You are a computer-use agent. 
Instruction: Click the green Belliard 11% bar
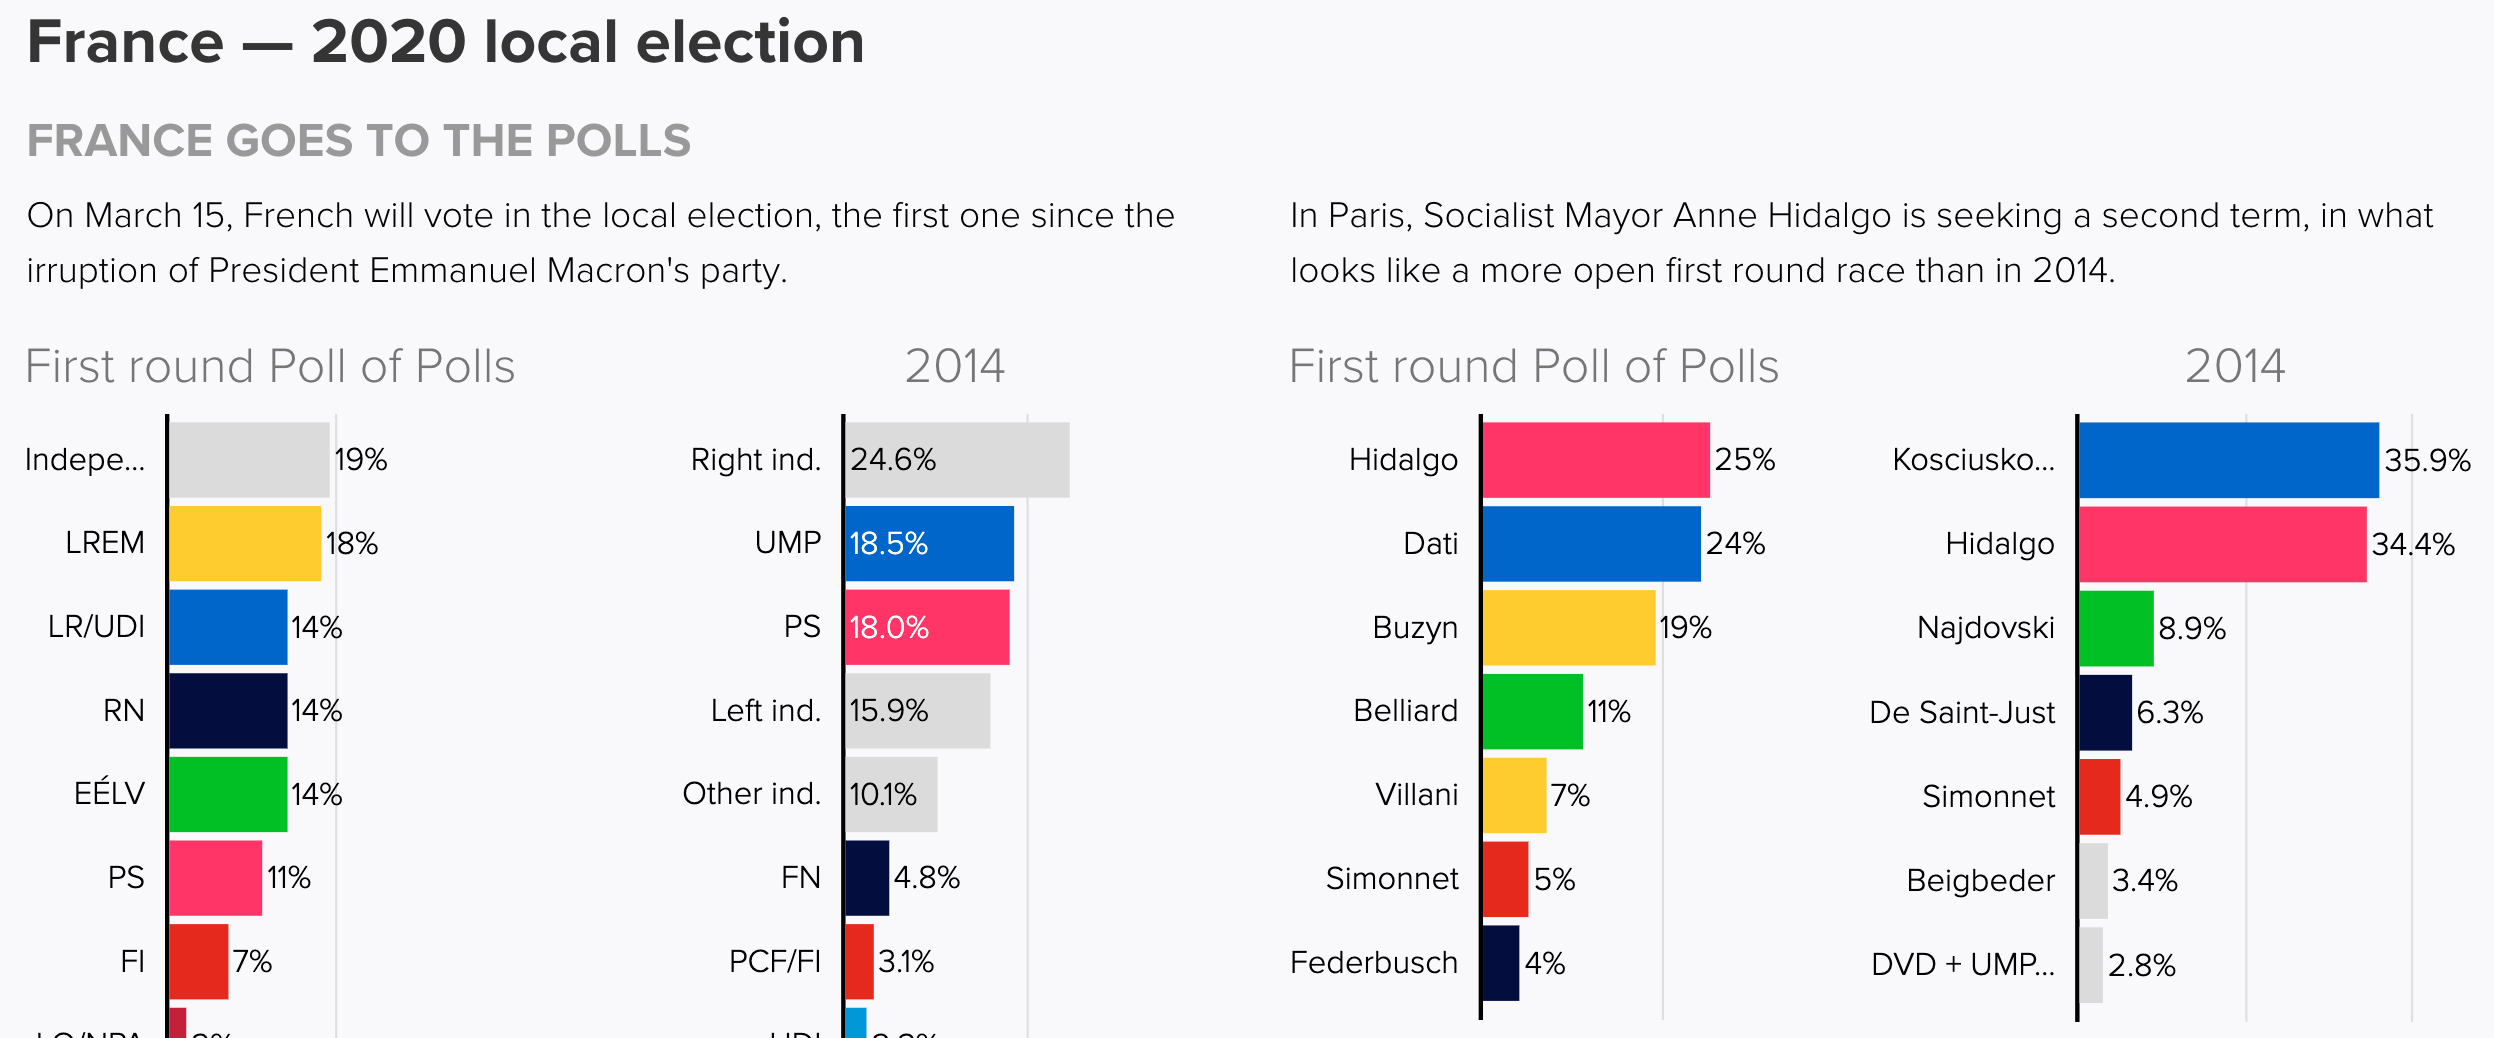(1532, 711)
